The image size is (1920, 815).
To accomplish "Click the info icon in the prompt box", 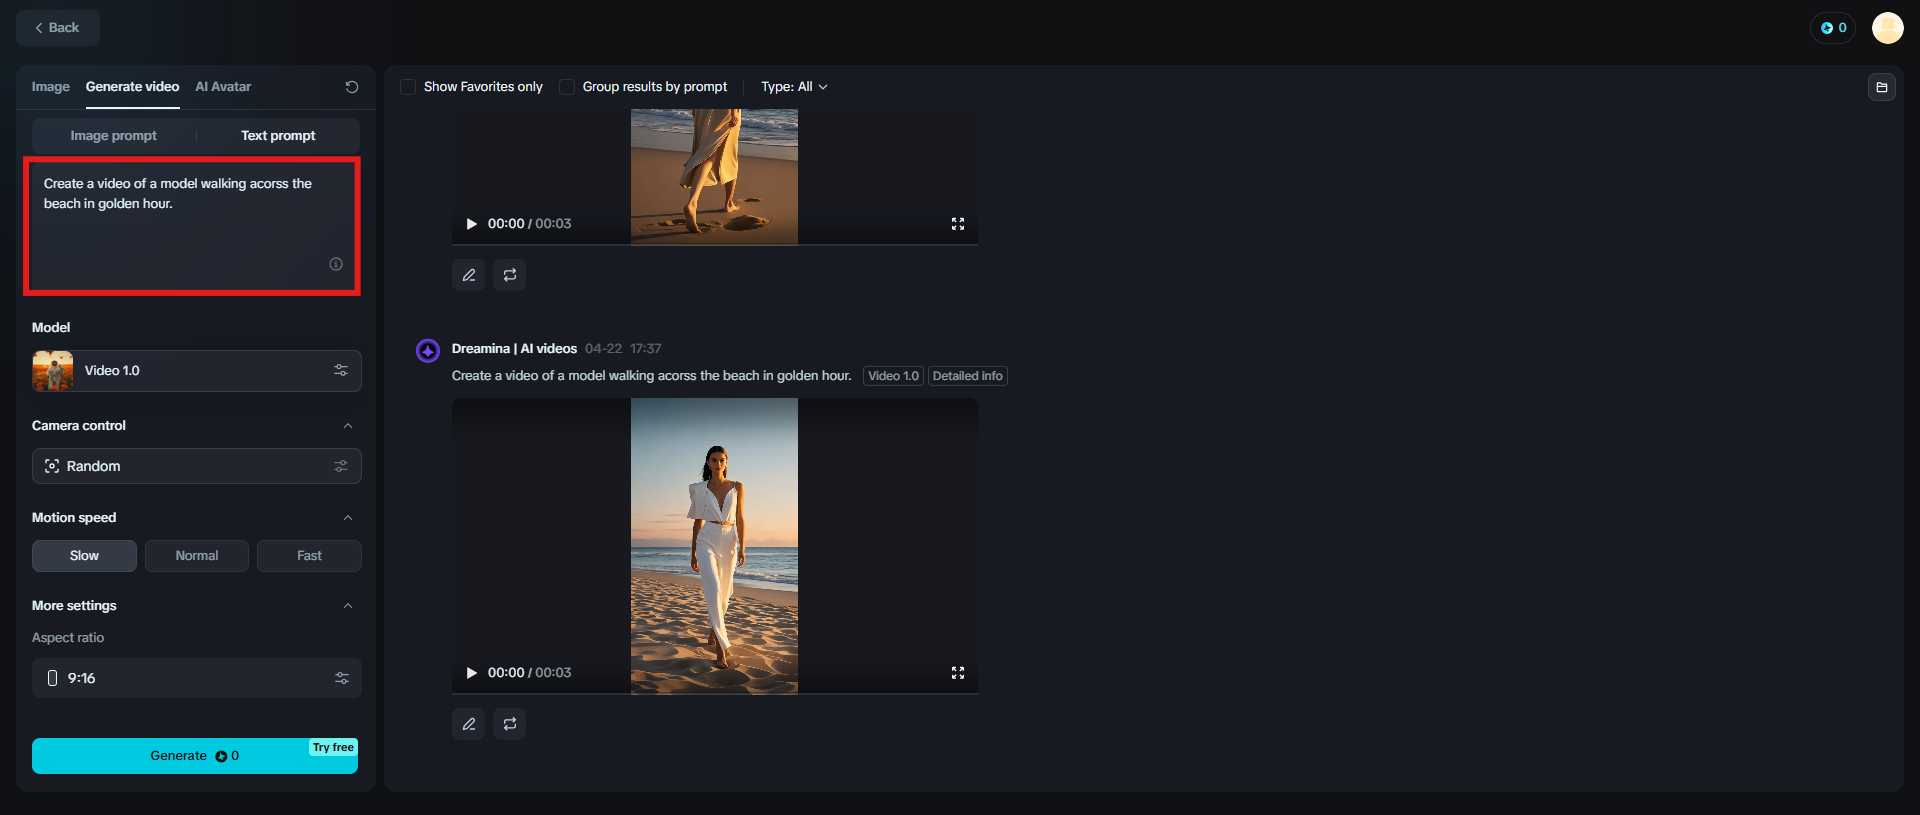I will [x=336, y=264].
